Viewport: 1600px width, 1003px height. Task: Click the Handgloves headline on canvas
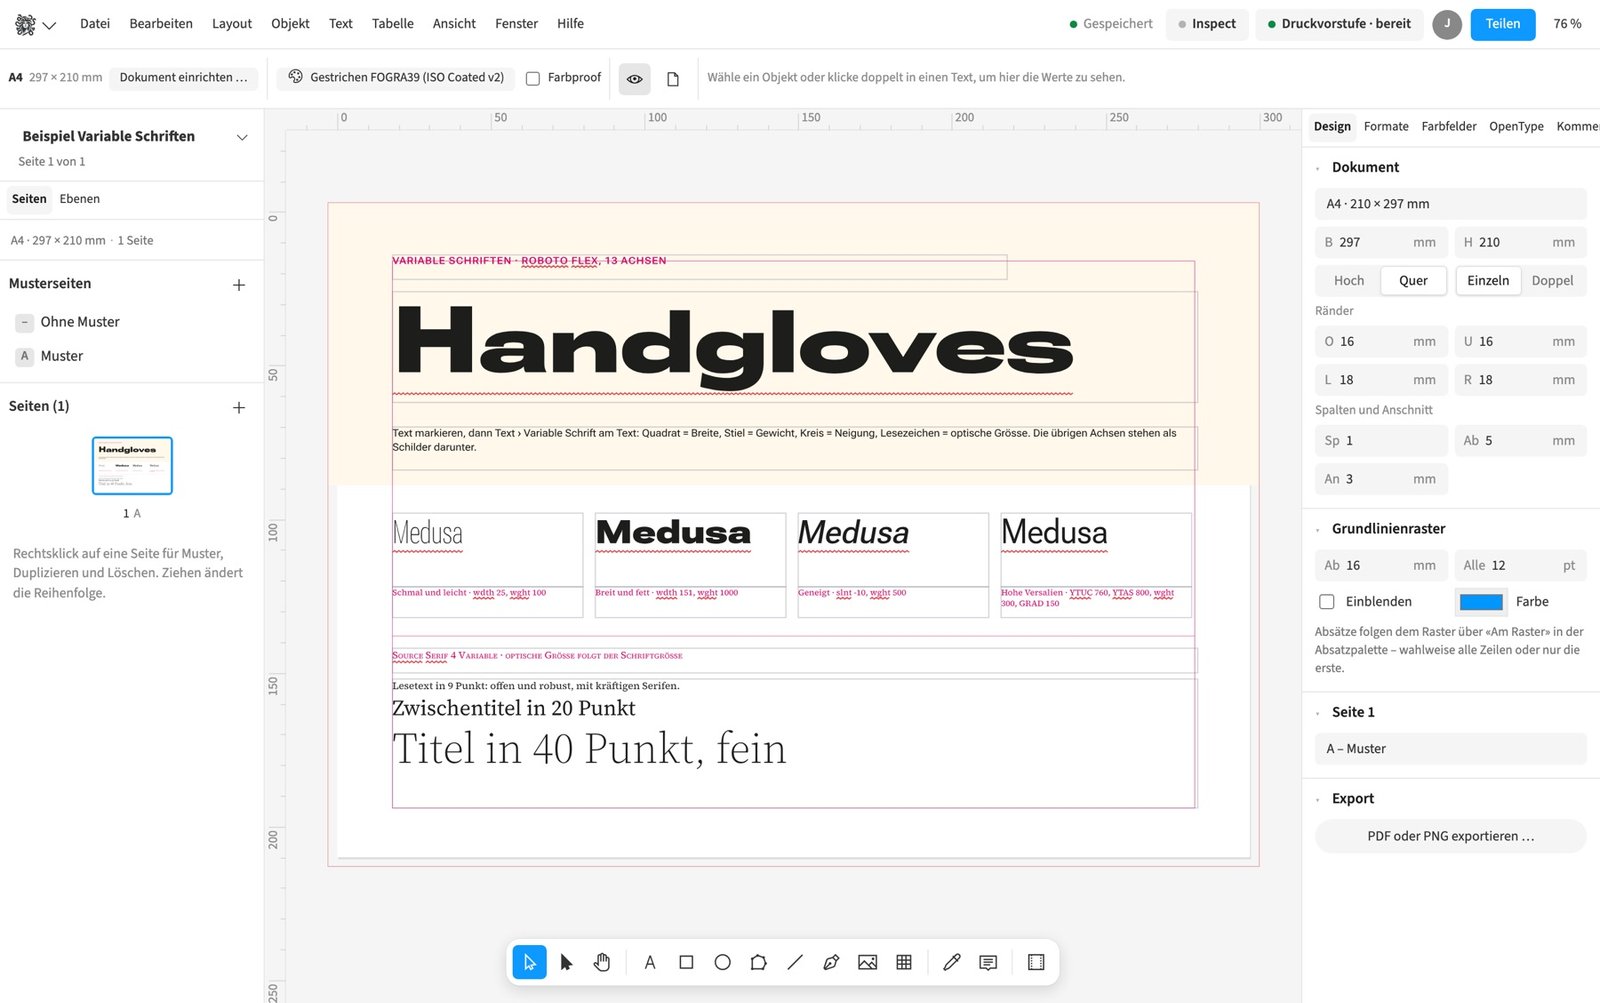coord(735,346)
